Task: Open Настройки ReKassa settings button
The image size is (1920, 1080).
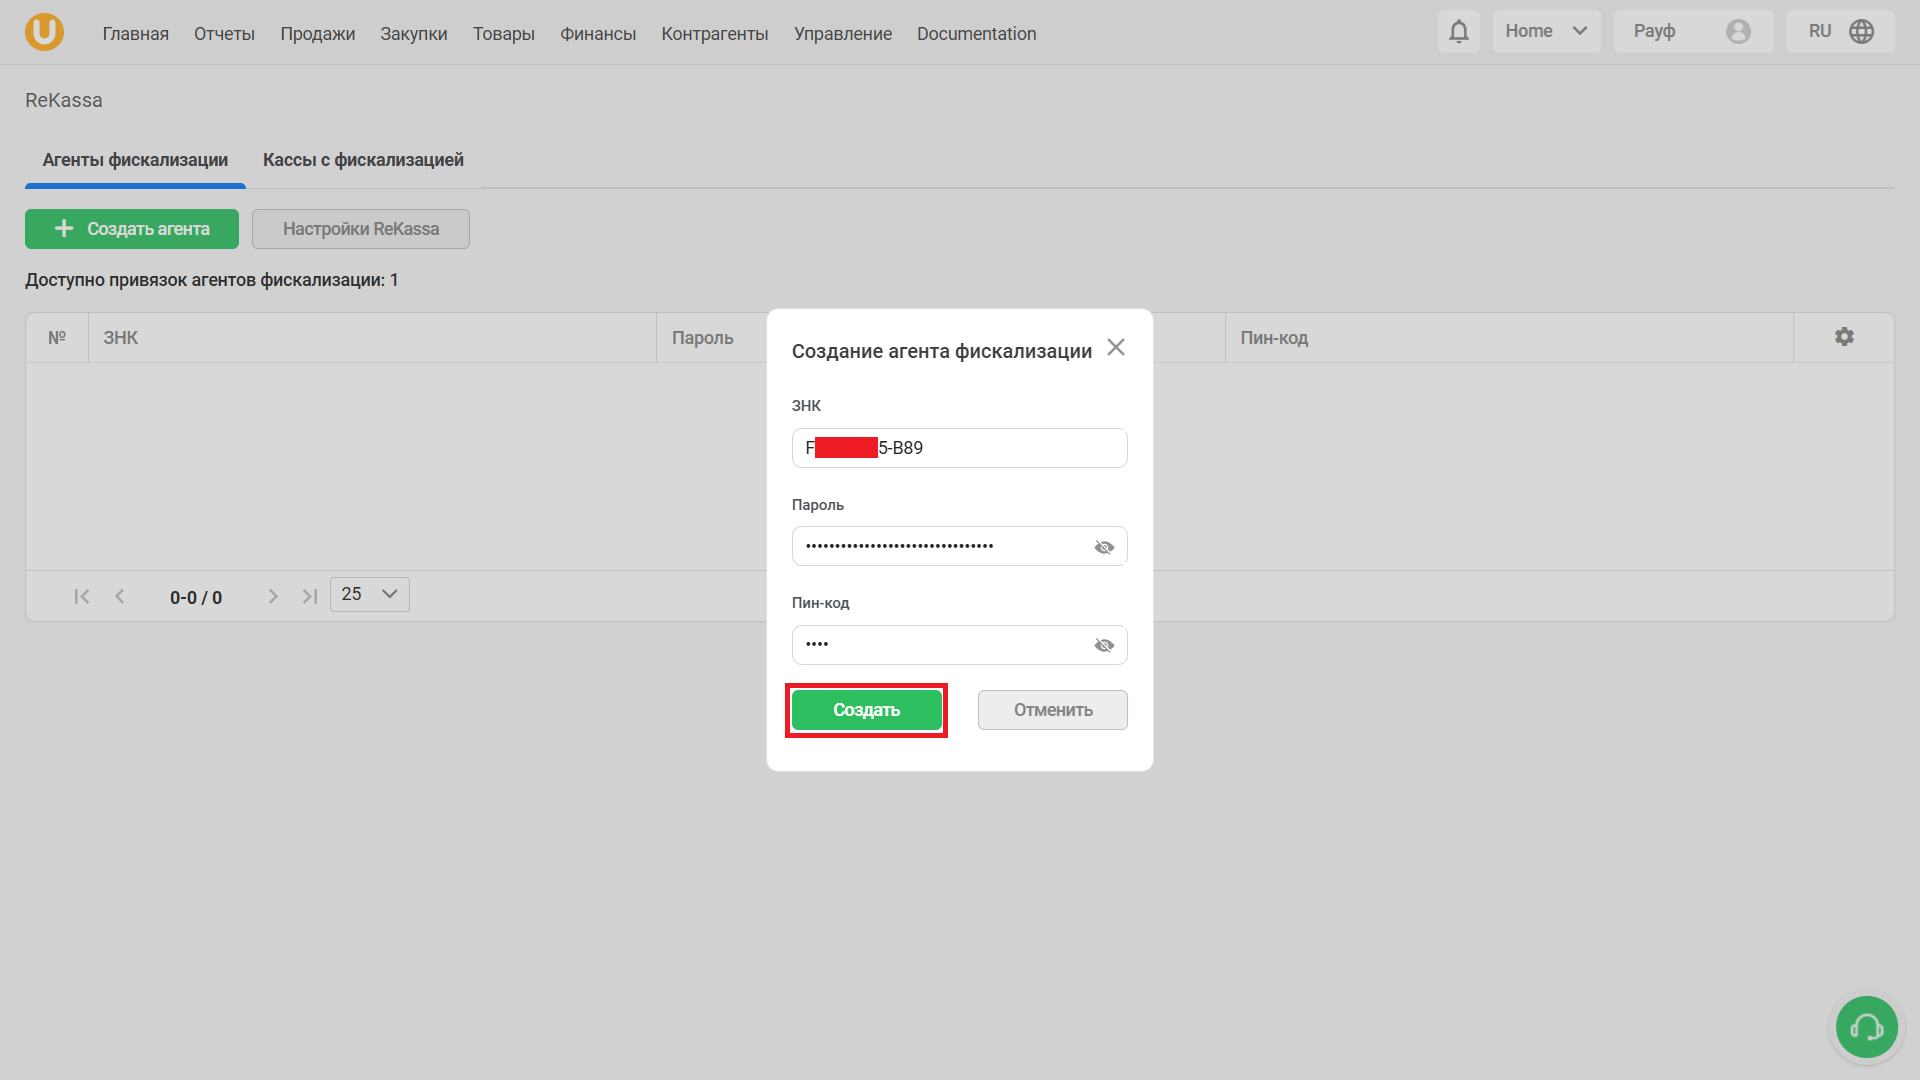Action: click(x=360, y=229)
